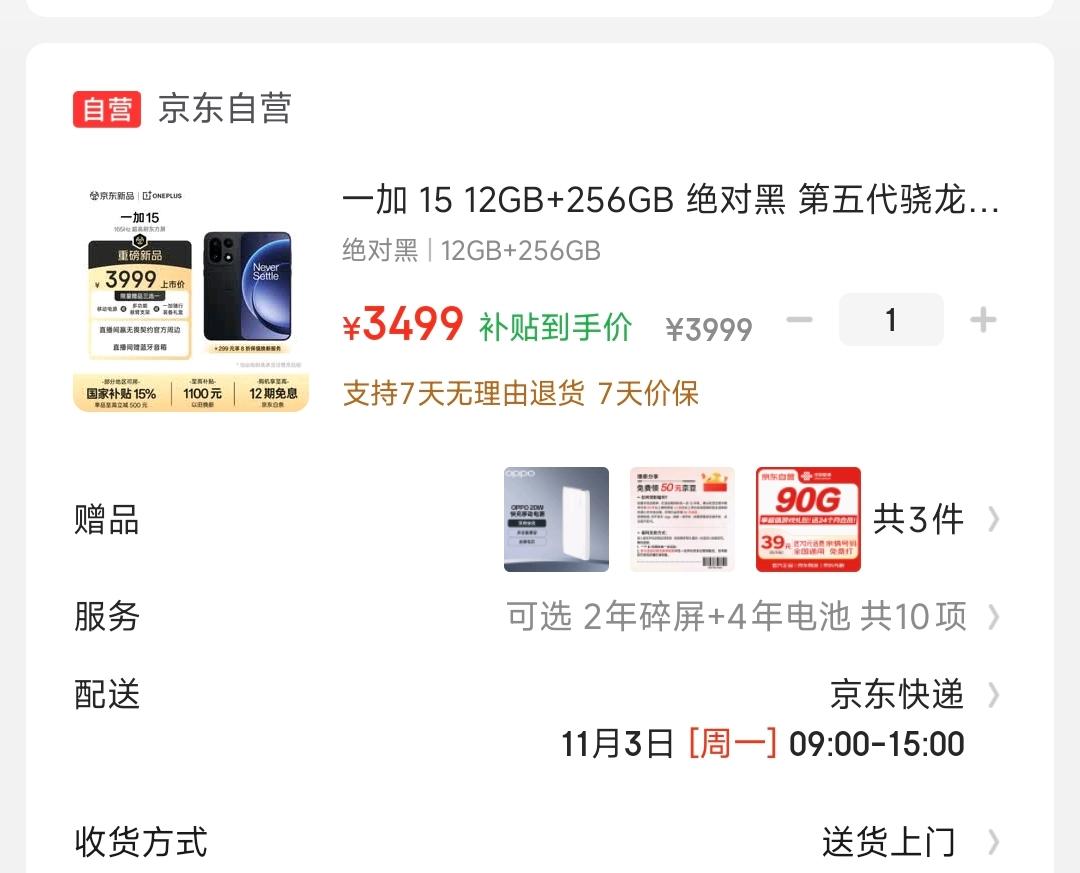Viewport: 1080px width, 873px height.
Task: Tap the 50元京豆 coupon gift thumbnail
Action: click(x=682, y=520)
